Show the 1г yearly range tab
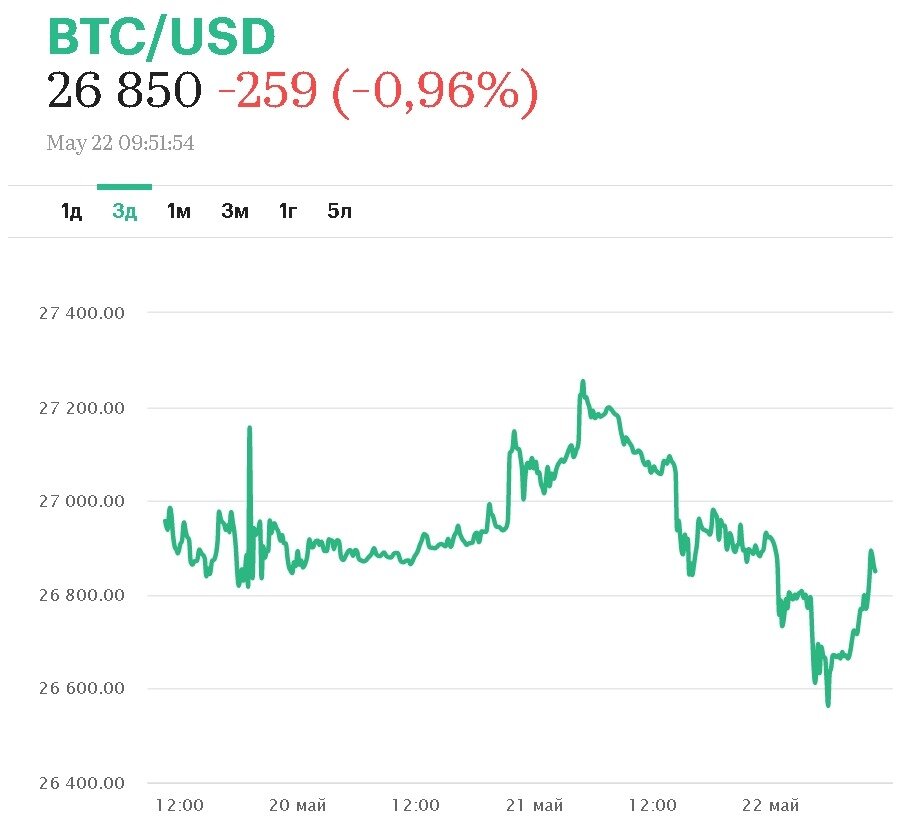 [x=288, y=211]
